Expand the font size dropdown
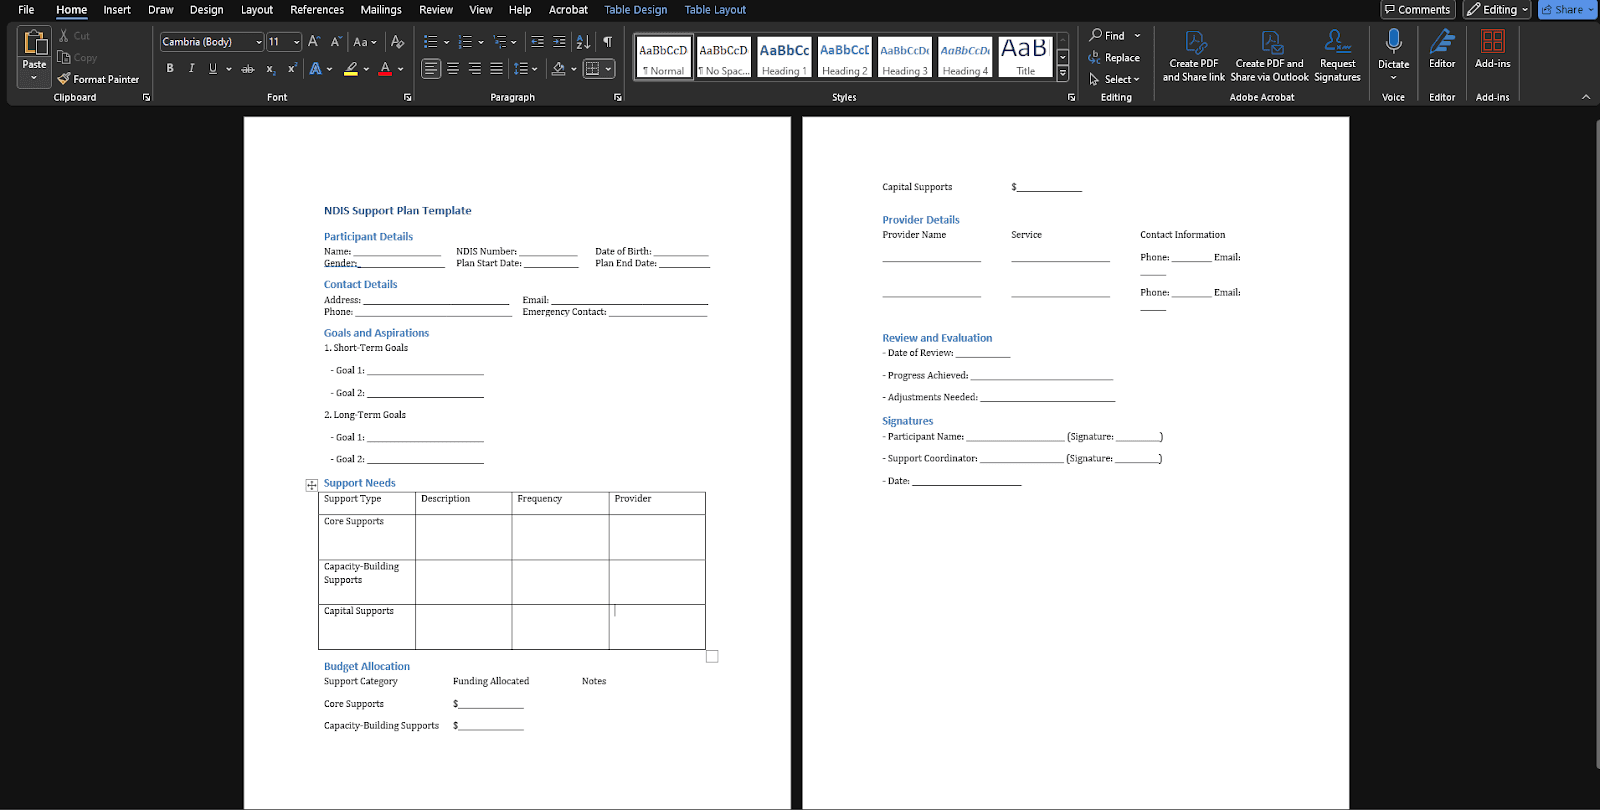This screenshot has height=810, width=1600. pos(296,42)
